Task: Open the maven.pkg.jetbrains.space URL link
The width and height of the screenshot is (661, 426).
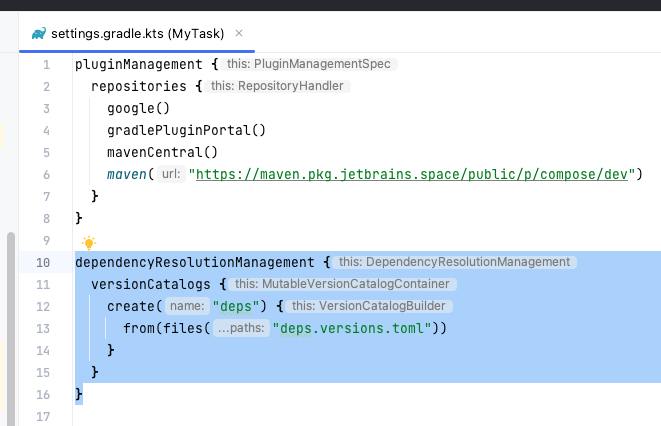Action: coord(414,174)
